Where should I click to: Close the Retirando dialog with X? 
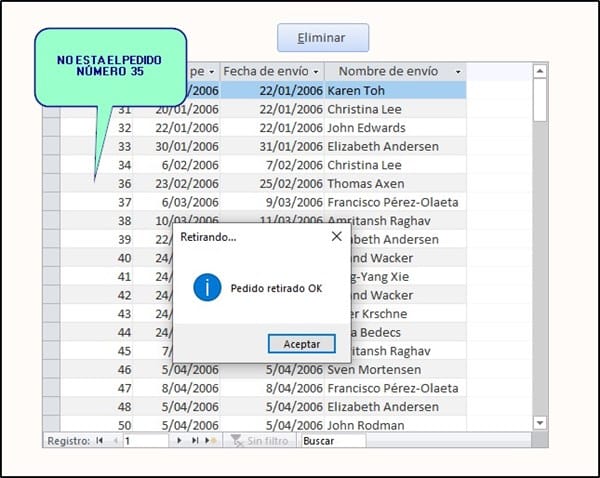(337, 237)
